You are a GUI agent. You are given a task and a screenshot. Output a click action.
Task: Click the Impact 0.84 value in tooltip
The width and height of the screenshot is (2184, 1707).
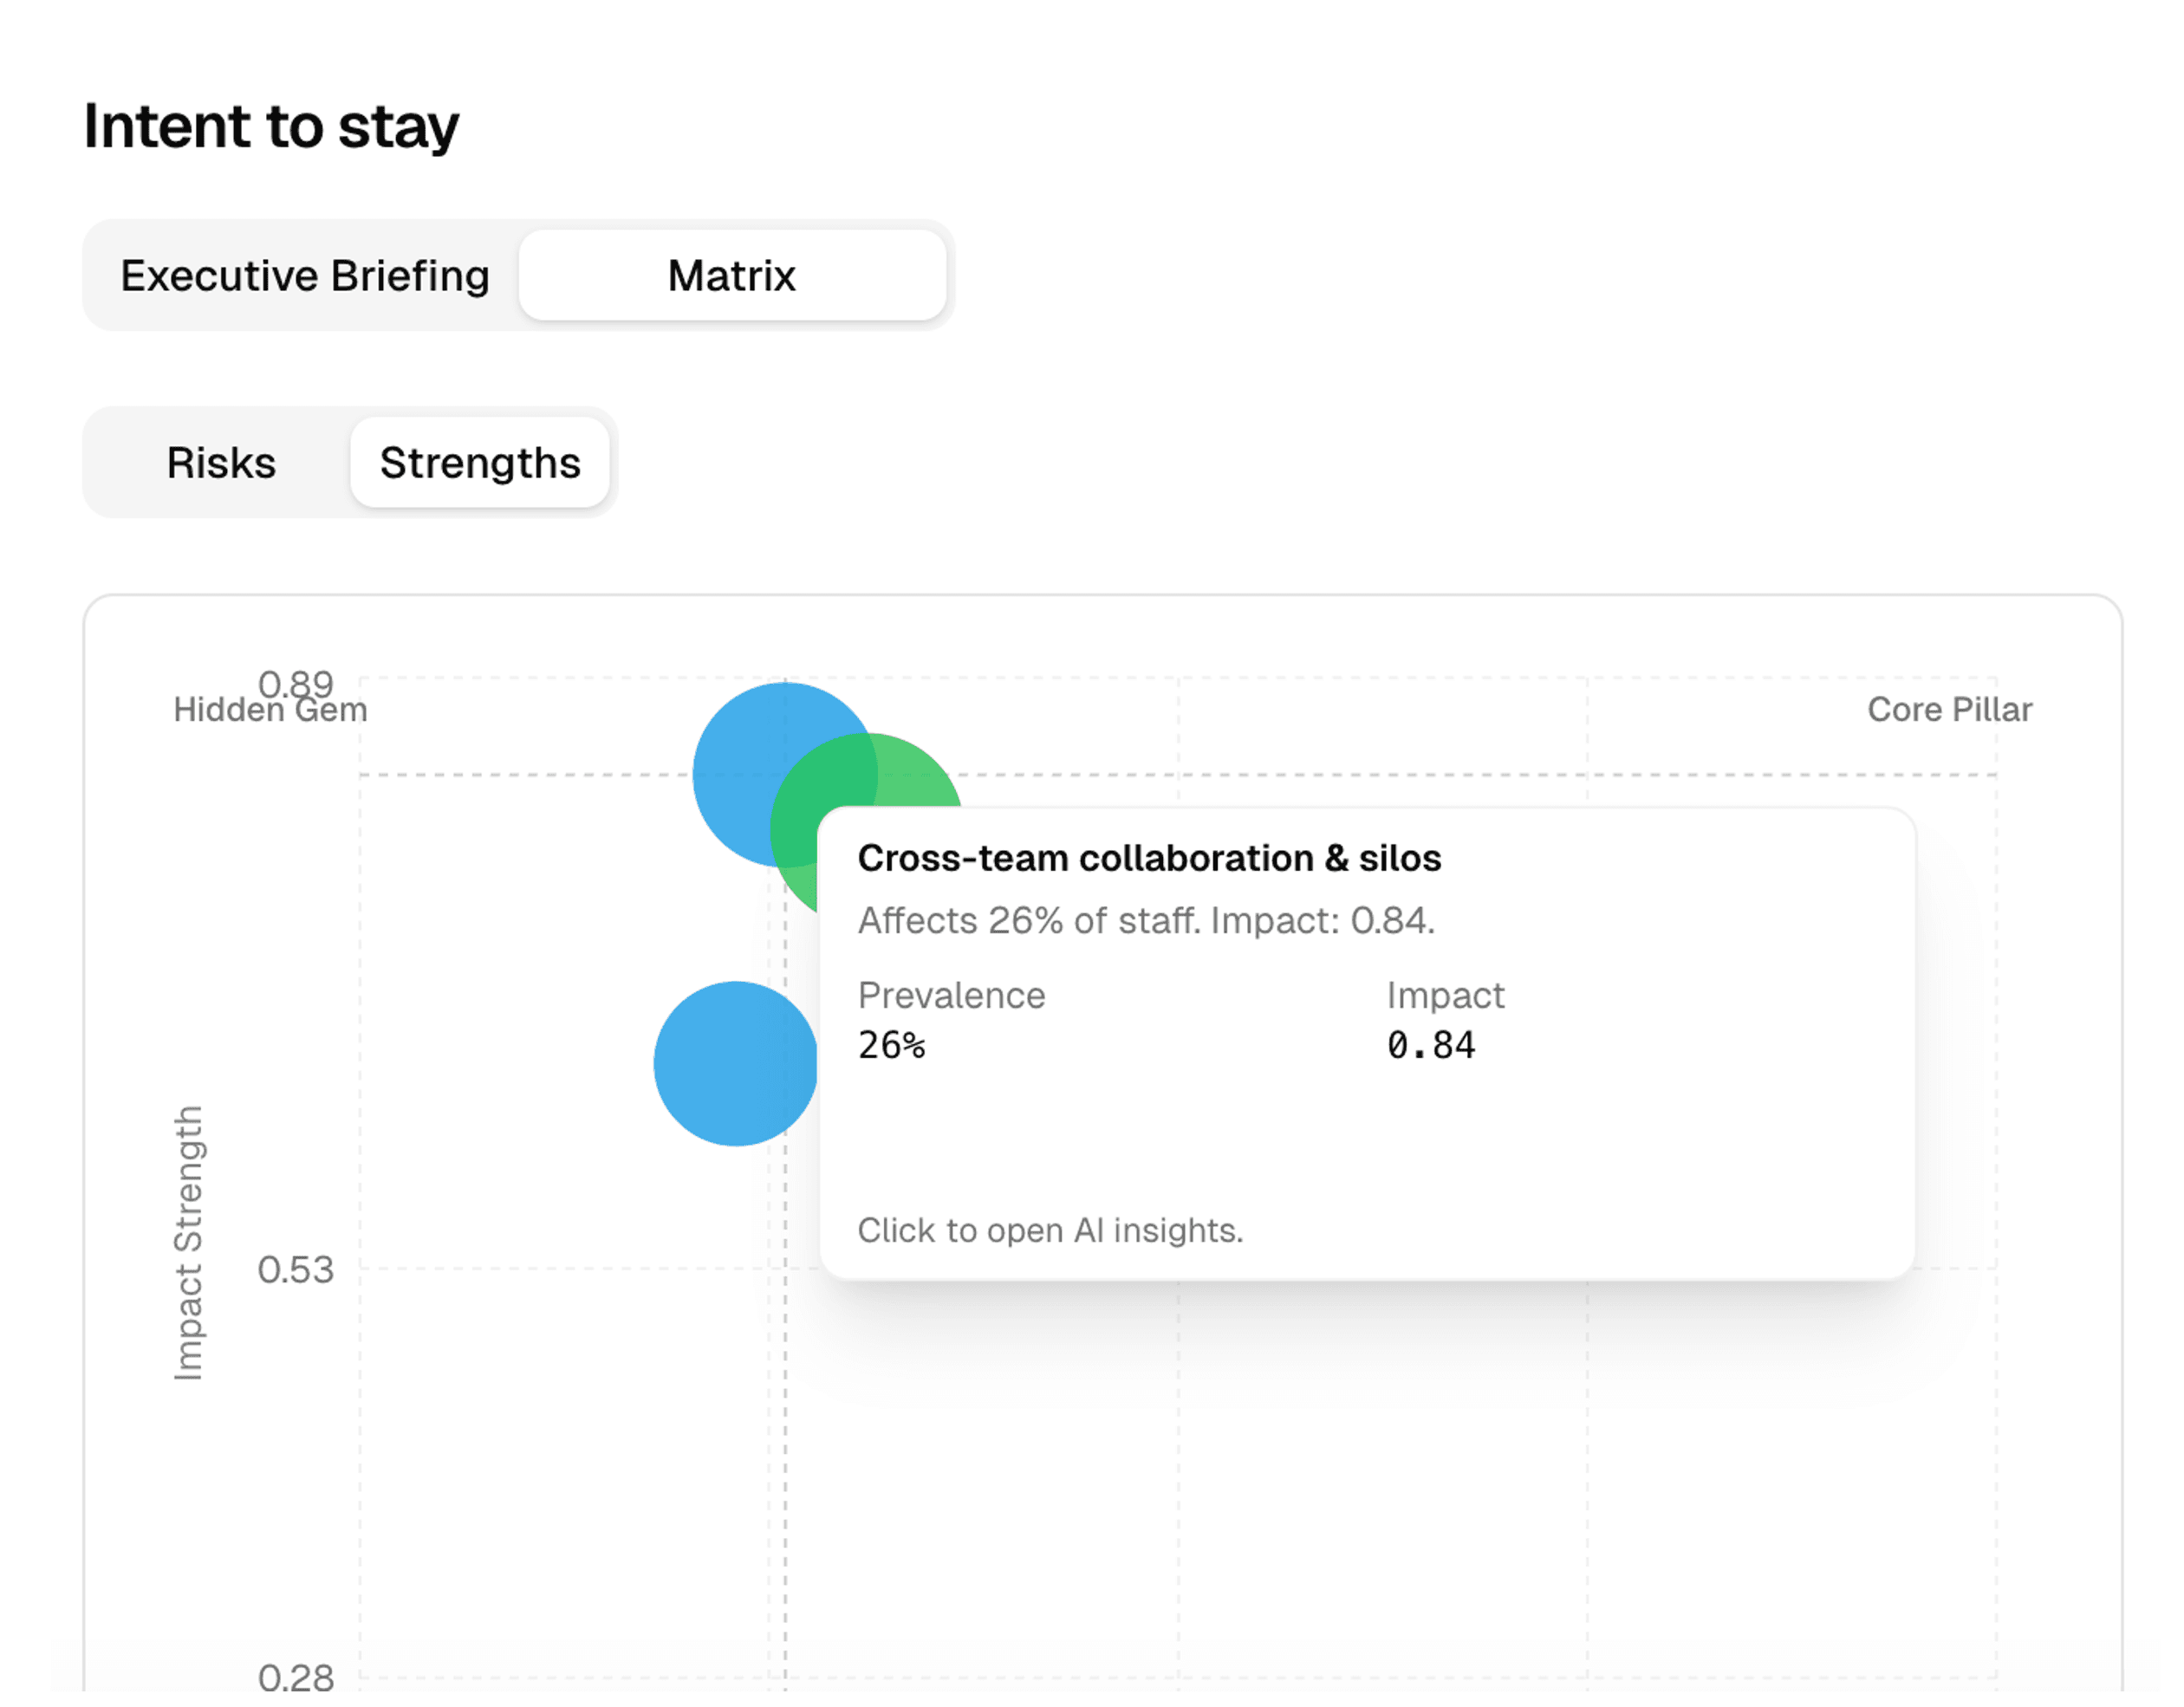click(x=1430, y=1045)
